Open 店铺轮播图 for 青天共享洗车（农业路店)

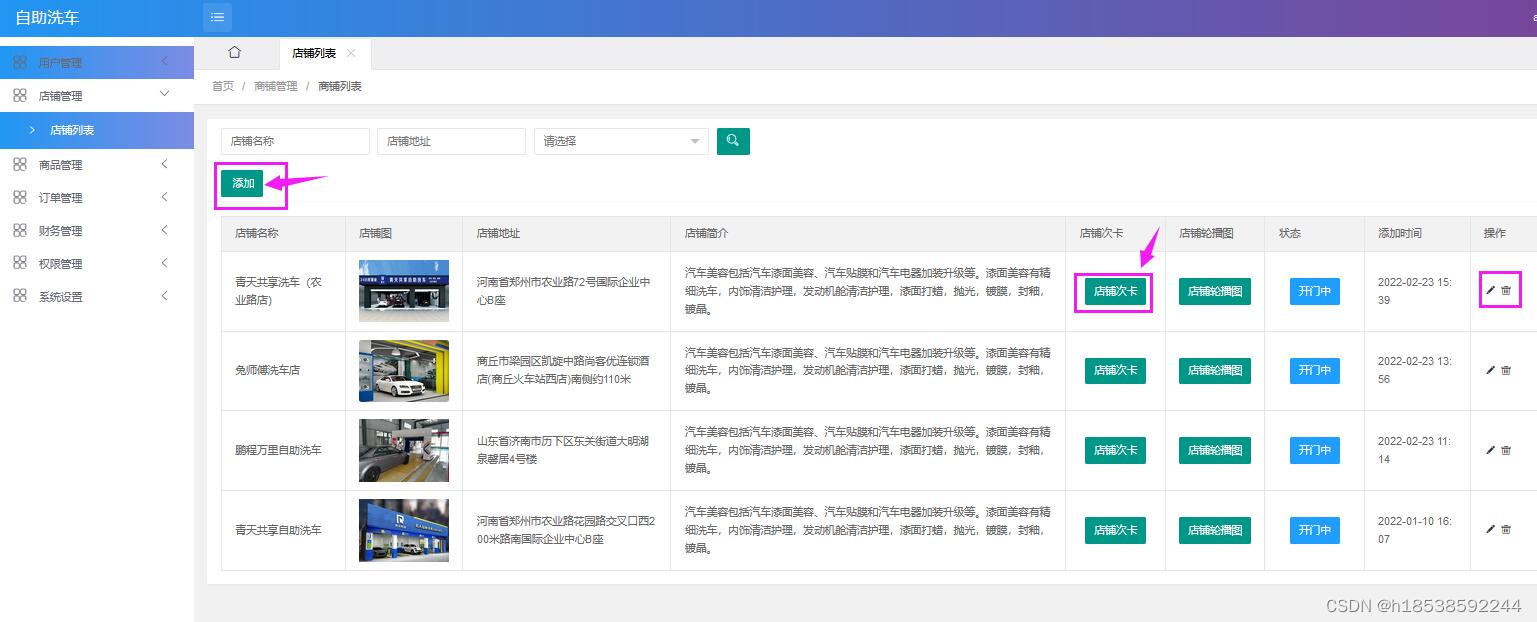click(1215, 291)
